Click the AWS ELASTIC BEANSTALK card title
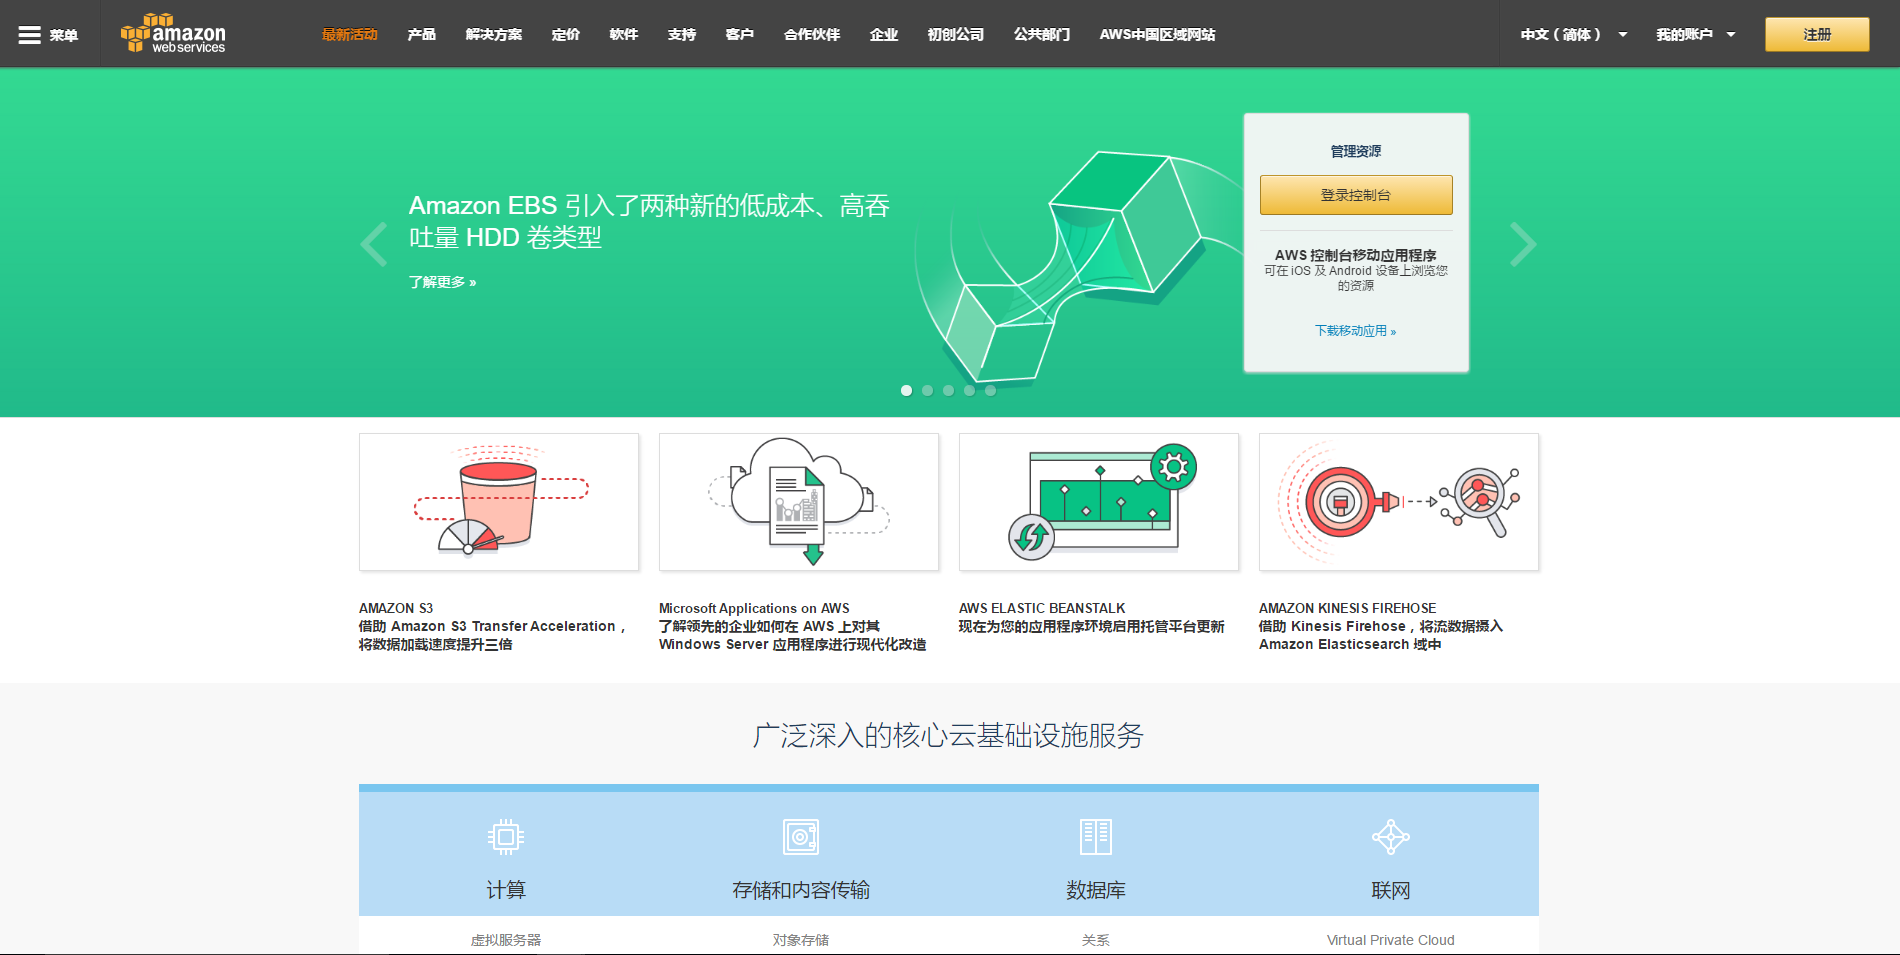Image resolution: width=1900 pixels, height=955 pixels. click(1042, 608)
